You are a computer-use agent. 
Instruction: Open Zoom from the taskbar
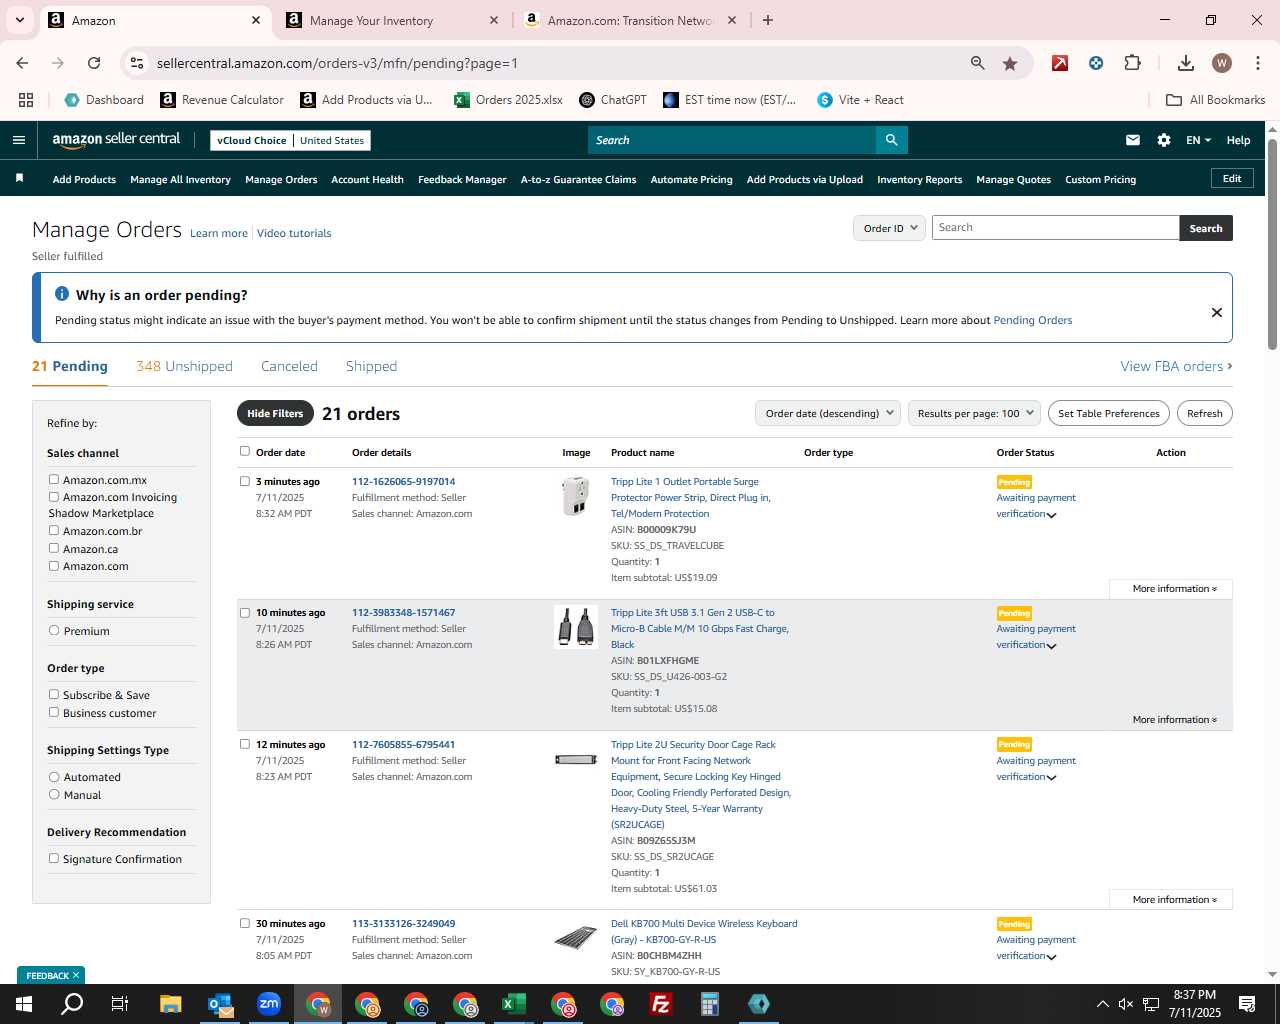point(269,1004)
